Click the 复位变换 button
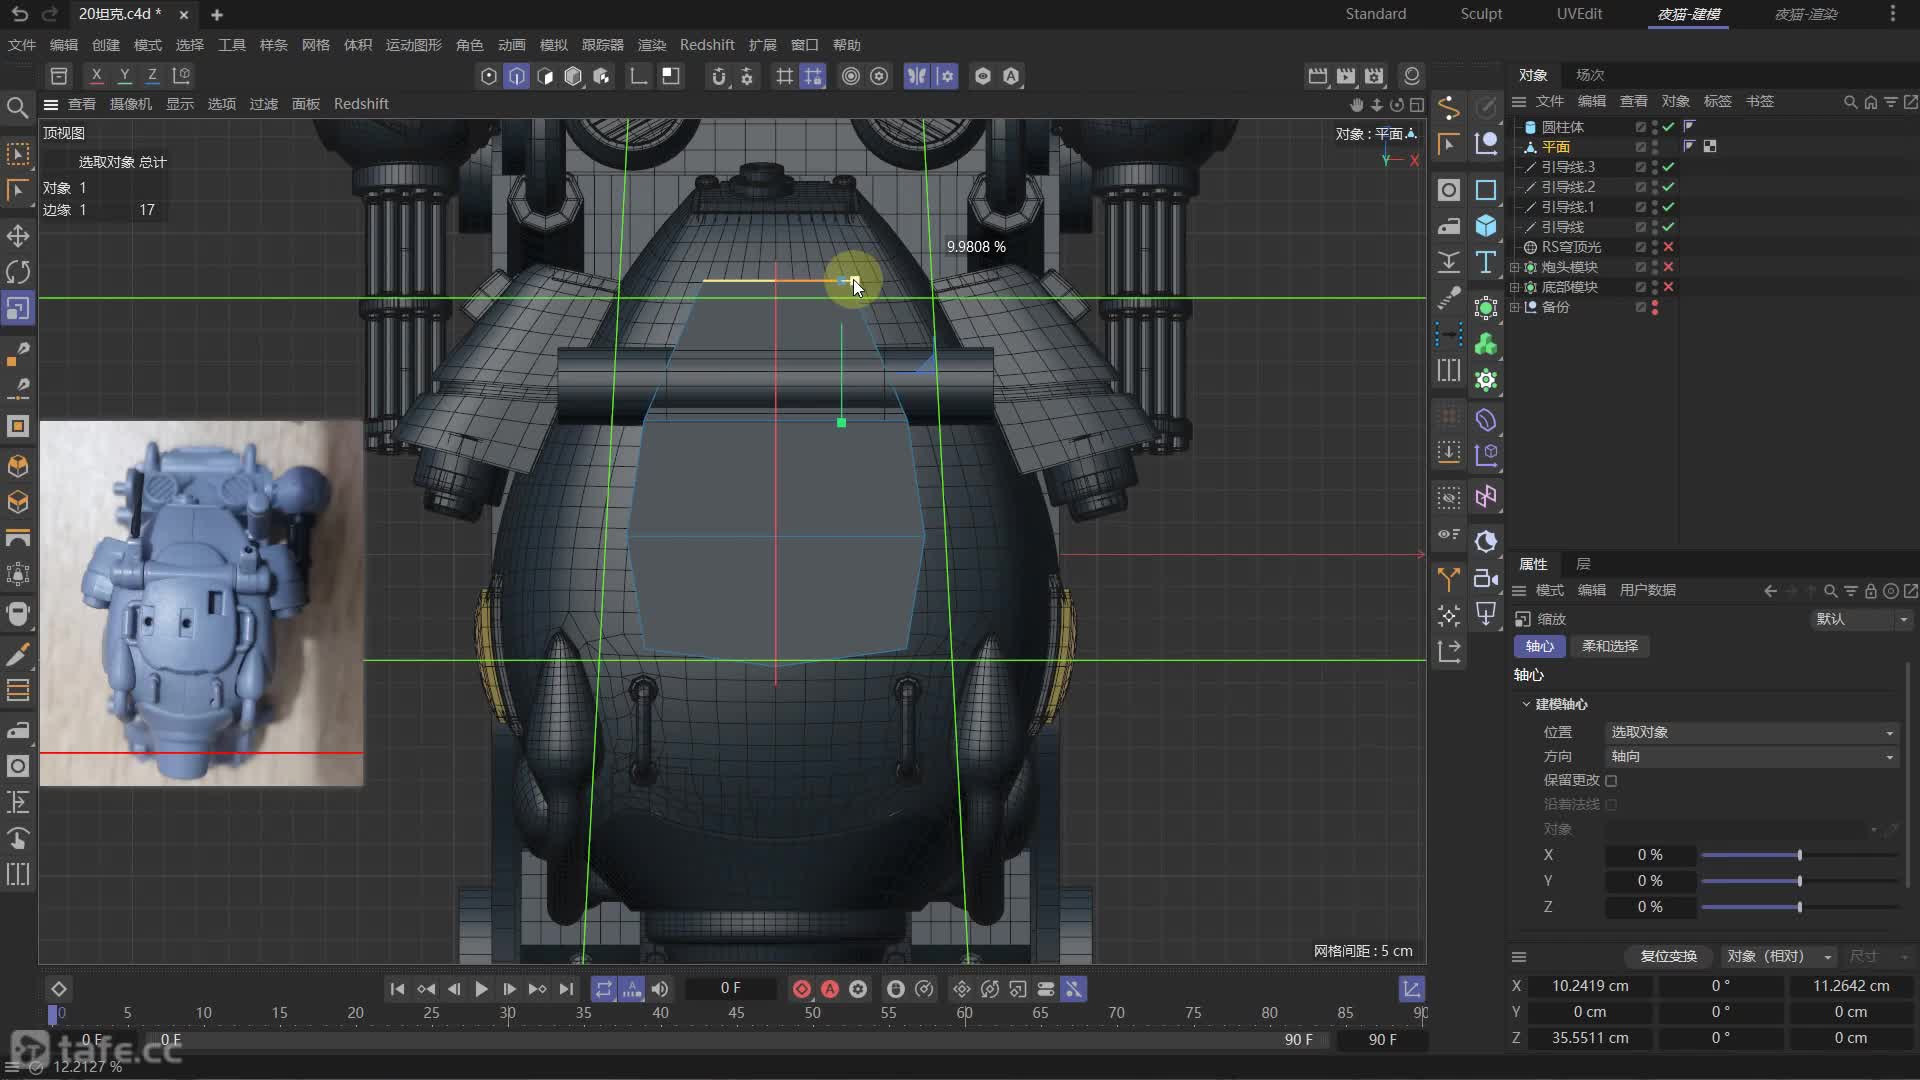The height and width of the screenshot is (1080, 1920). coord(1668,956)
